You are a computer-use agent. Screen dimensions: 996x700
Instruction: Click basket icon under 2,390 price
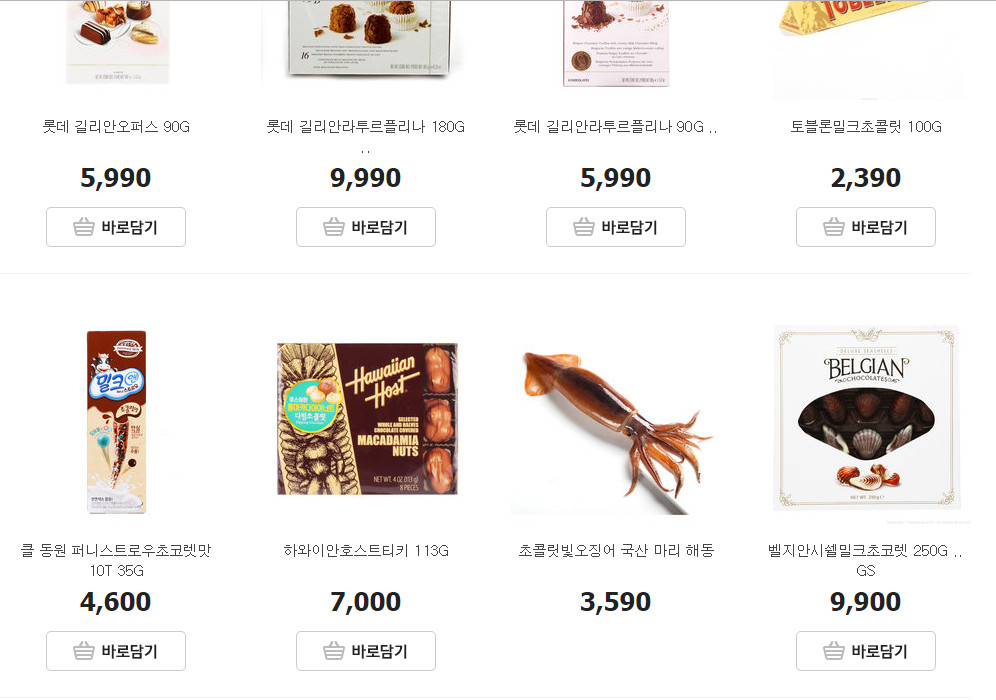click(x=834, y=227)
